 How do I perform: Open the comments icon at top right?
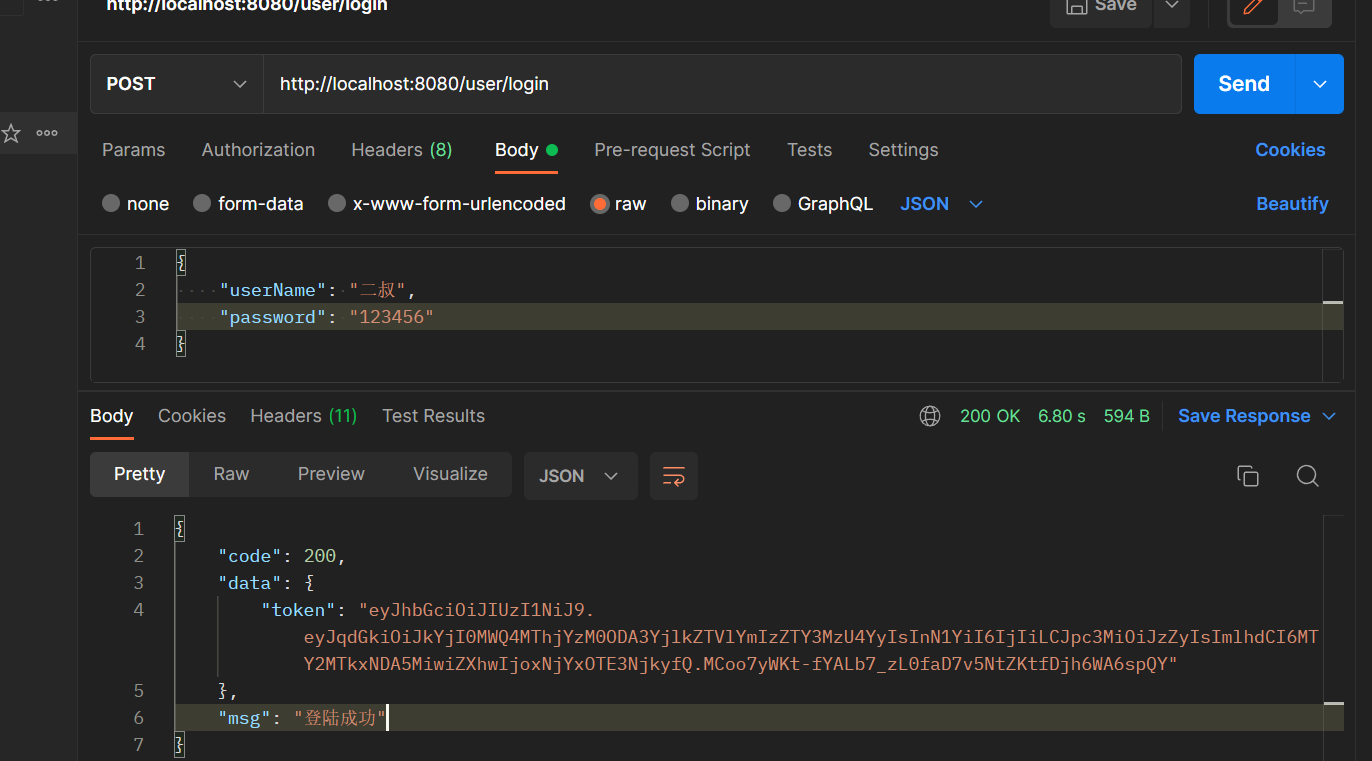click(x=1303, y=7)
